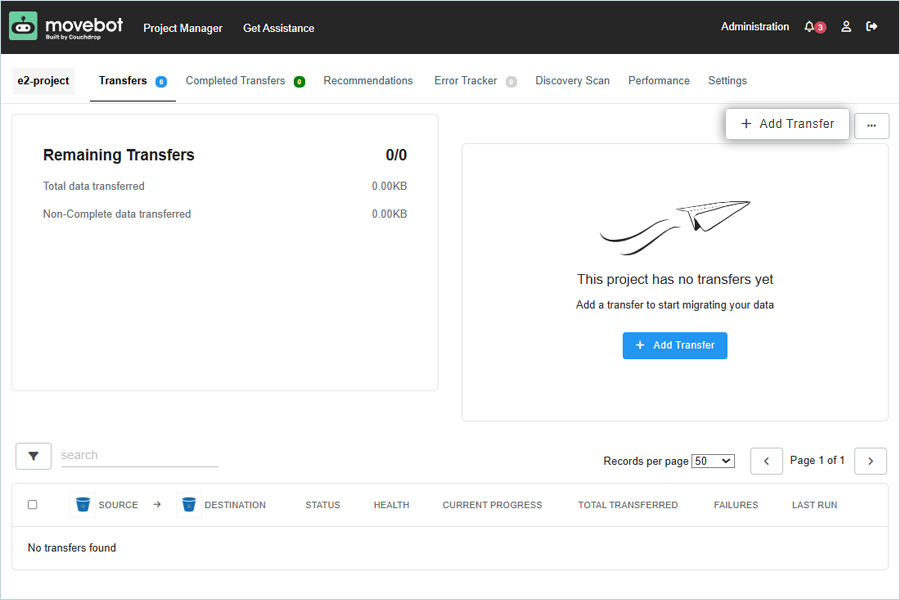
Task: Click the white Add Transfer button at top
Action: (x=787, y=124)
